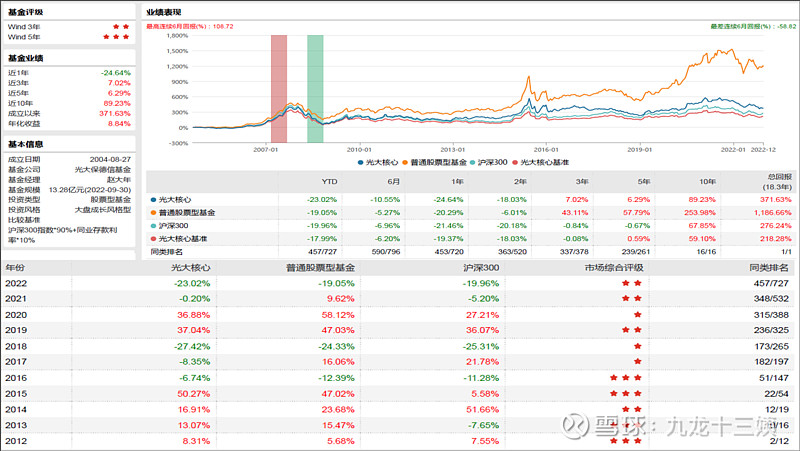
Task: Click the 成立以来 return value 371.63% in sidebar
Action: point(115,113)
